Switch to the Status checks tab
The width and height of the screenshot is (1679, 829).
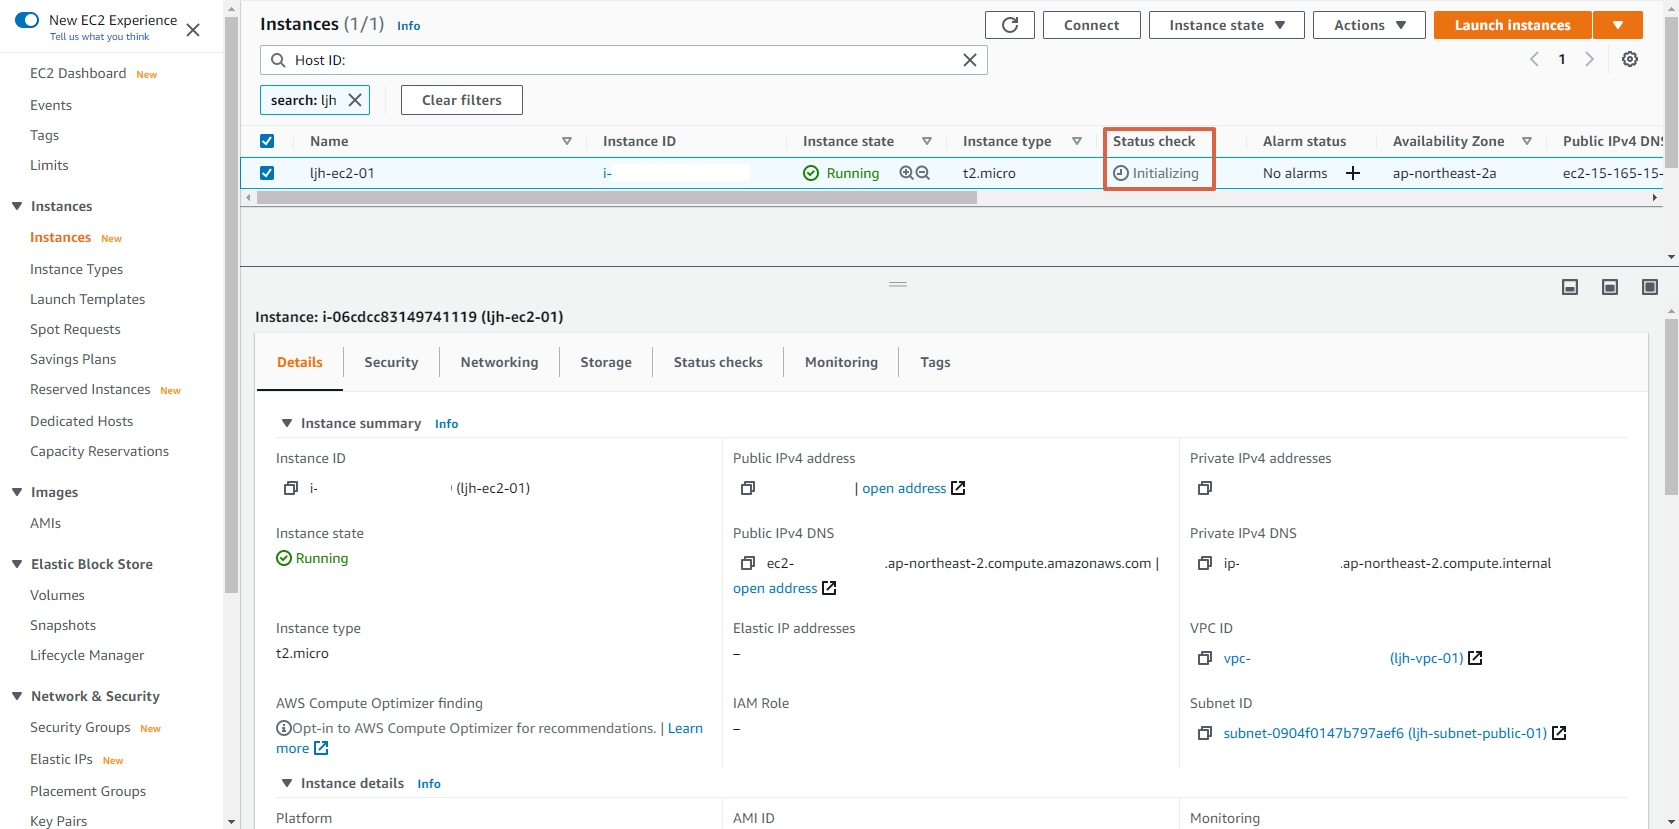coord(718,362)
